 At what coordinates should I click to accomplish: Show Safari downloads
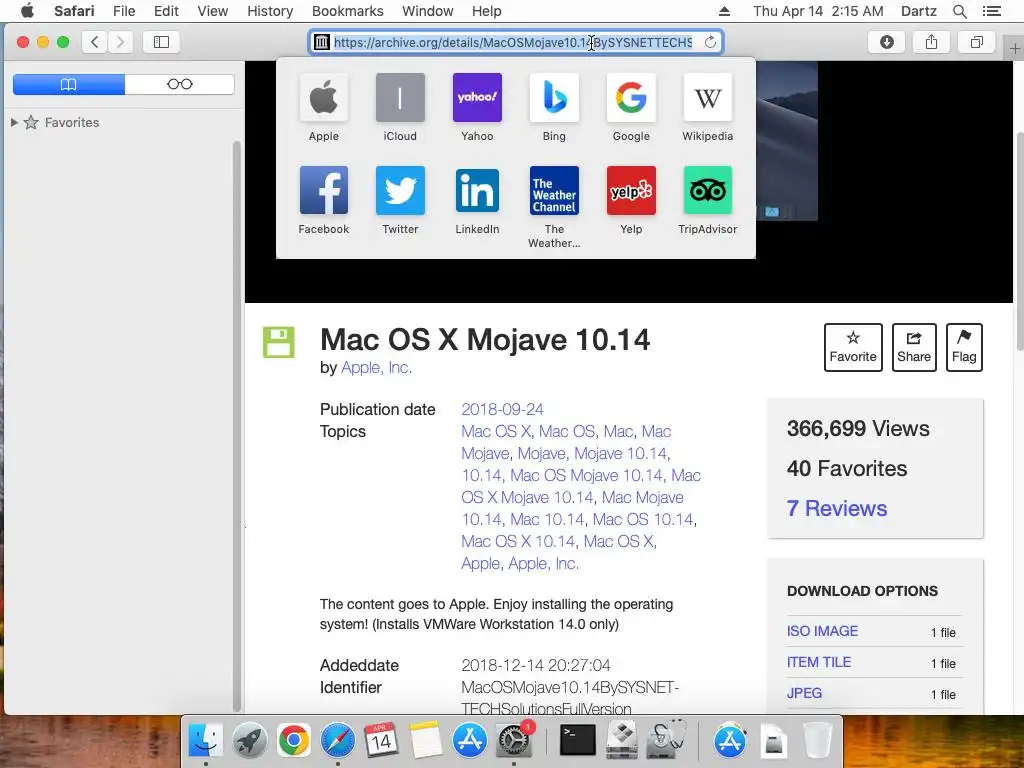click(x=887, y=42)
